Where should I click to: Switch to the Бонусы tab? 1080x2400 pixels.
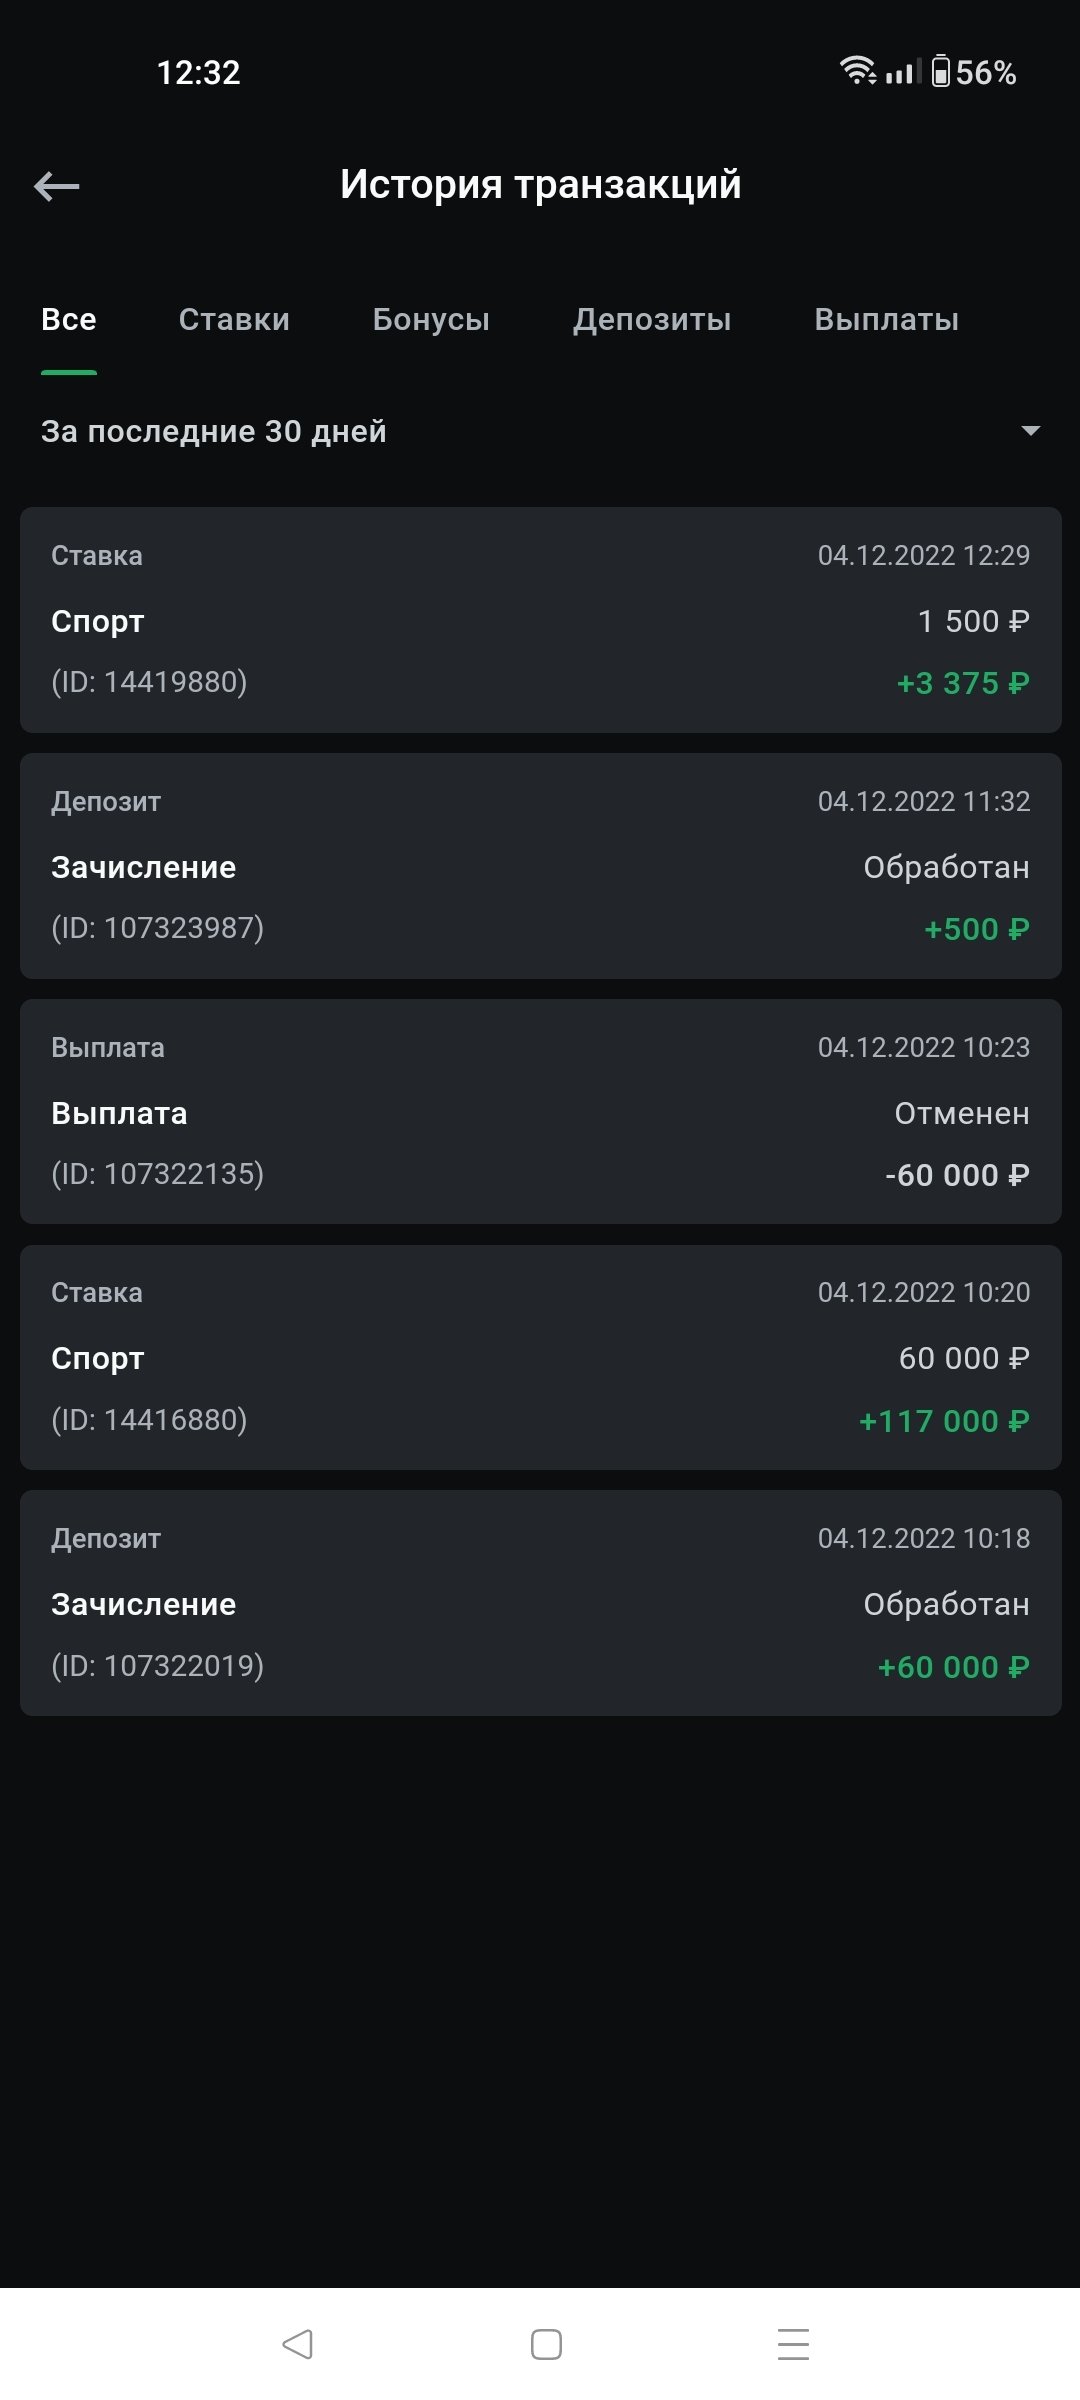pyautogui.click(x=431, y=320)
